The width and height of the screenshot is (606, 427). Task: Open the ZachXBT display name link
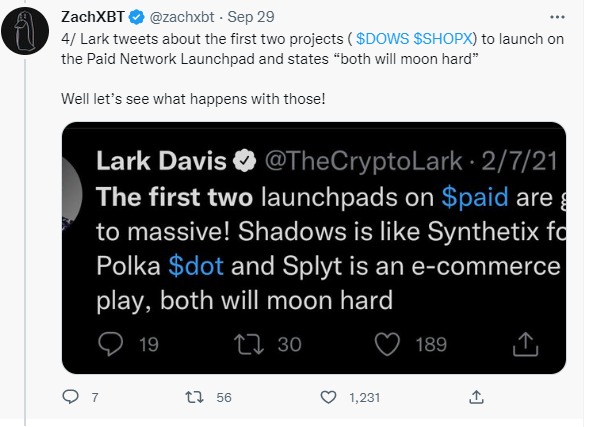pyautogui.click(x=92, y=17)
